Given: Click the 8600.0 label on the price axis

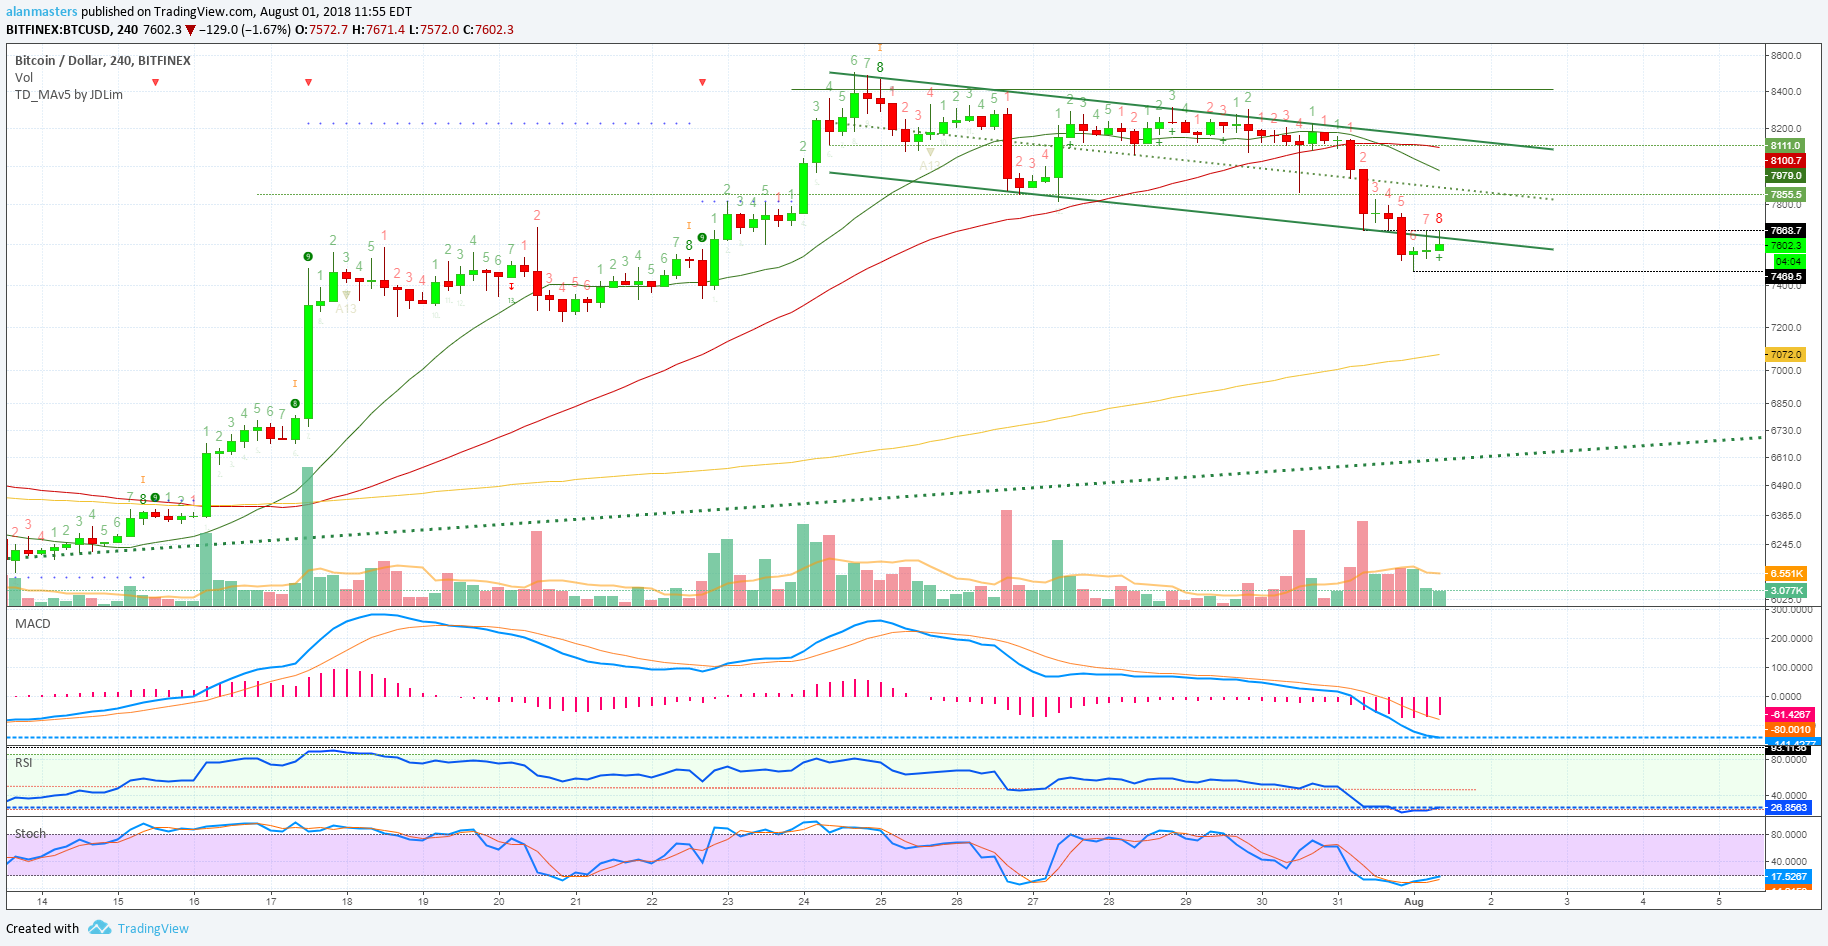Looking at the screenshot, I should tap(1785, 55).
